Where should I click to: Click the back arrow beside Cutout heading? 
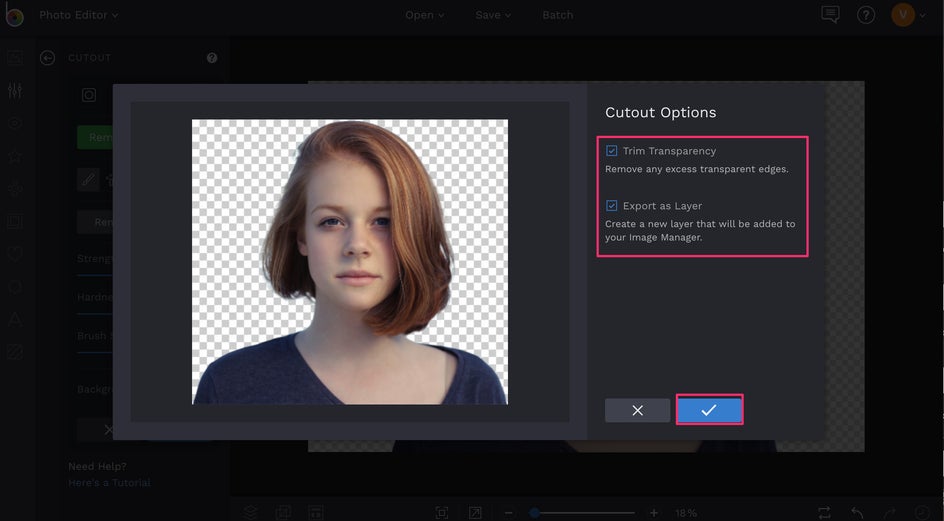pos(47,58)
